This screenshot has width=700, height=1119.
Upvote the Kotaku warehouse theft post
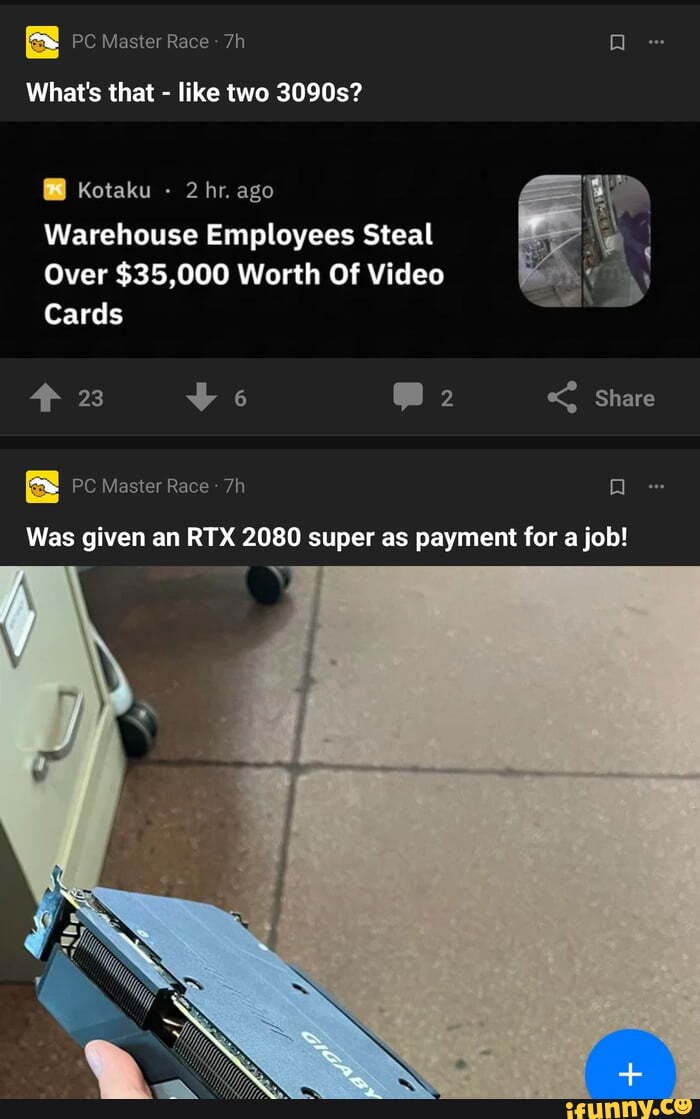click(x=46, y=398)
